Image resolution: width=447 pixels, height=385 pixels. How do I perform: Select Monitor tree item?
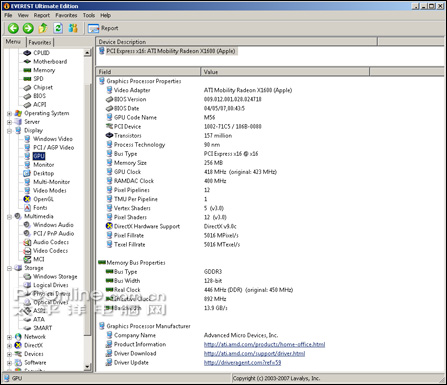(x=43, y=165)
